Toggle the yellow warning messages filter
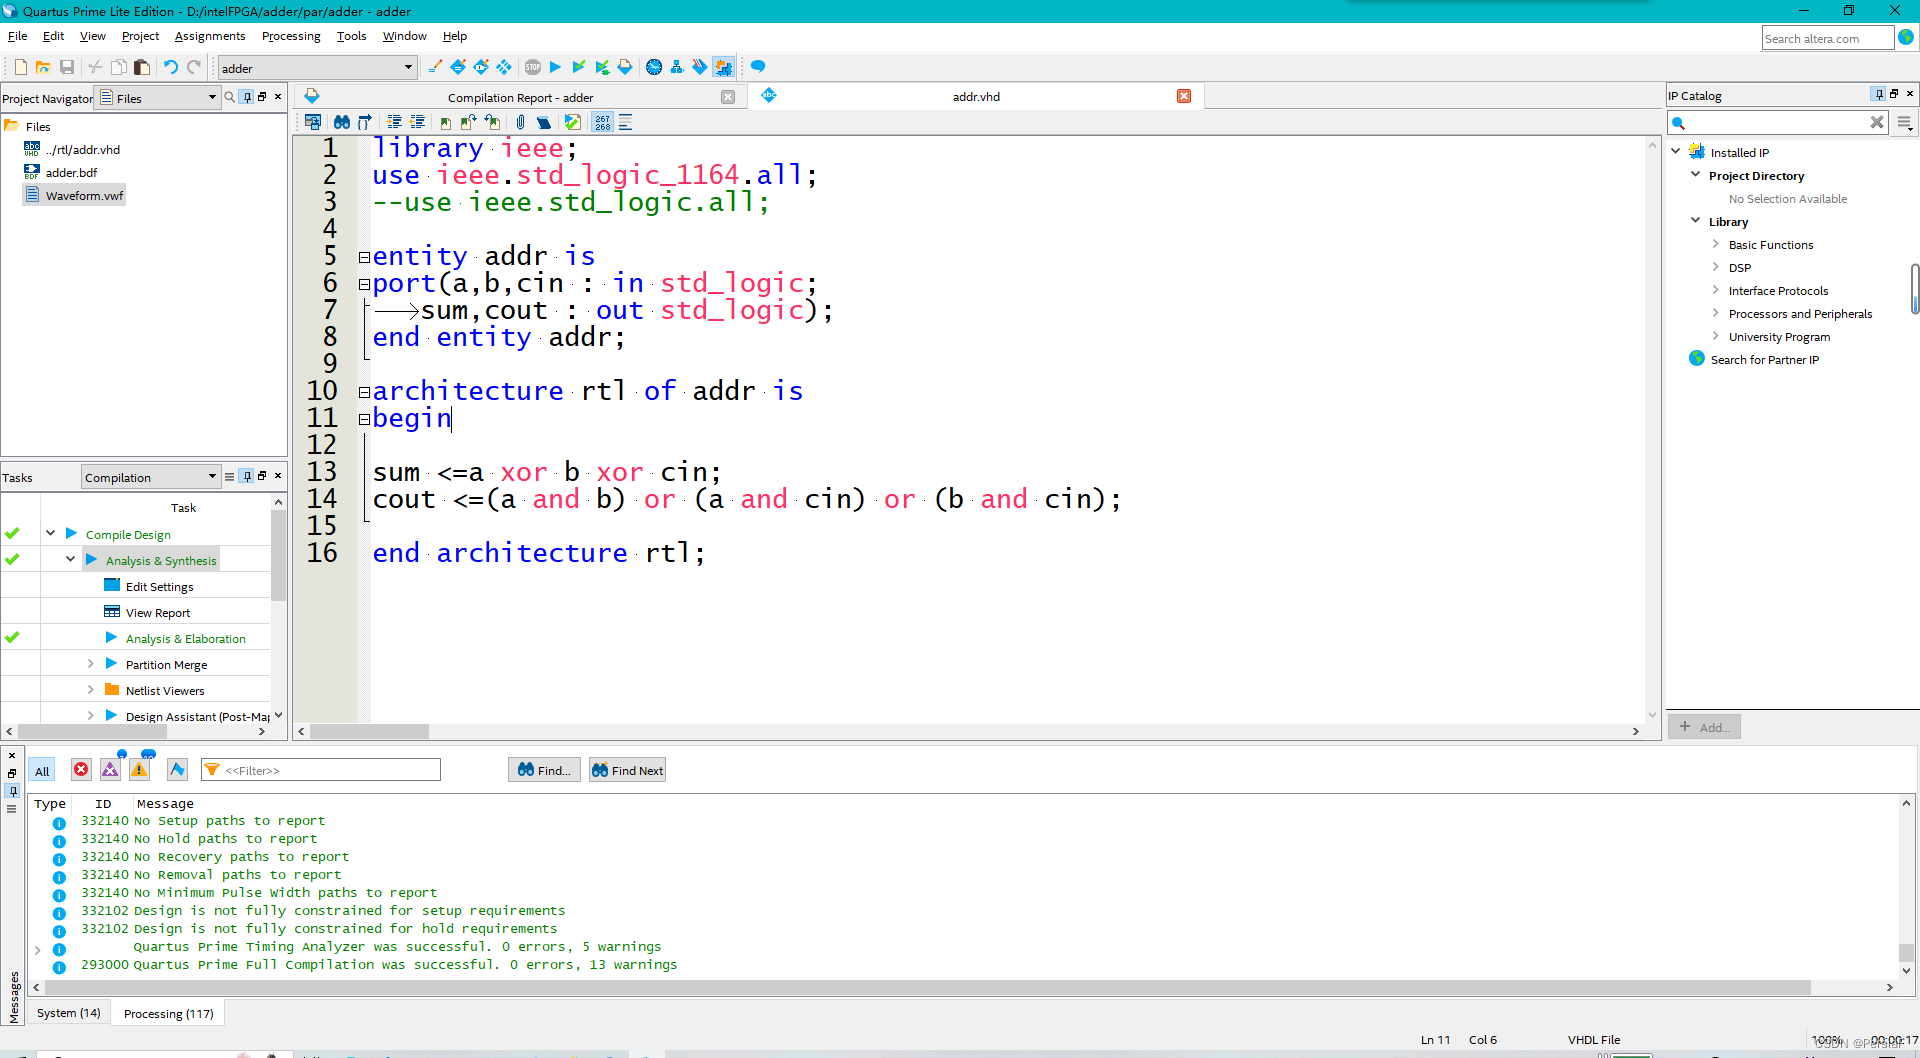 [x=139, y=769]
